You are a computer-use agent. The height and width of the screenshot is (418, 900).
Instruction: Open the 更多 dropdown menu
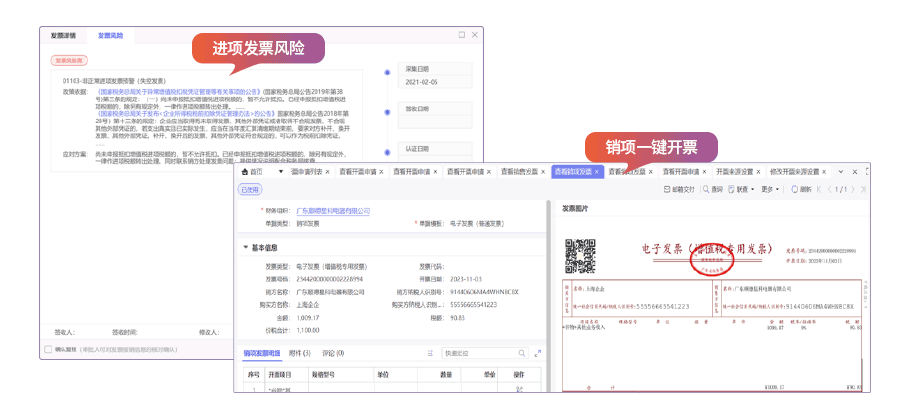coord(770,189)
